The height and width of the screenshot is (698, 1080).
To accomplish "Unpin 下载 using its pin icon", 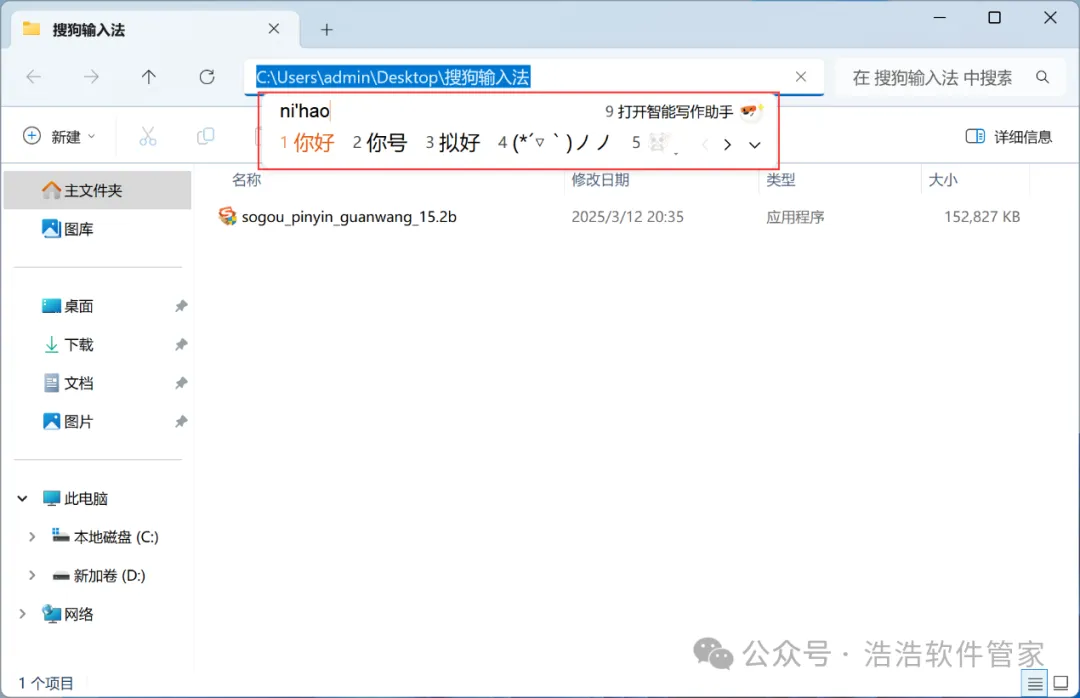I will 180,345.
